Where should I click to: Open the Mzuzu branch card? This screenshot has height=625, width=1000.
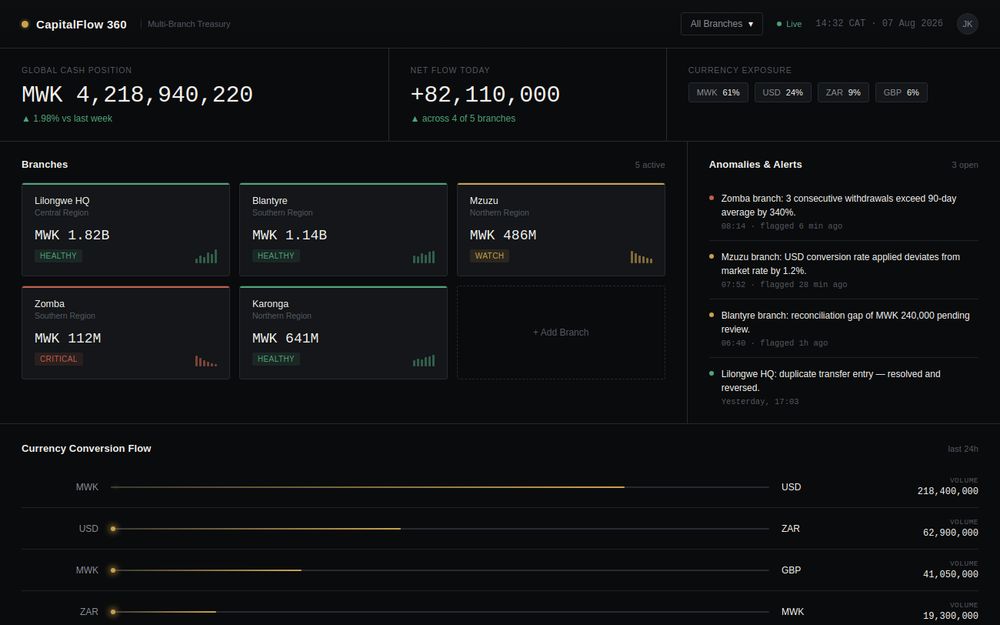[561, 230]
